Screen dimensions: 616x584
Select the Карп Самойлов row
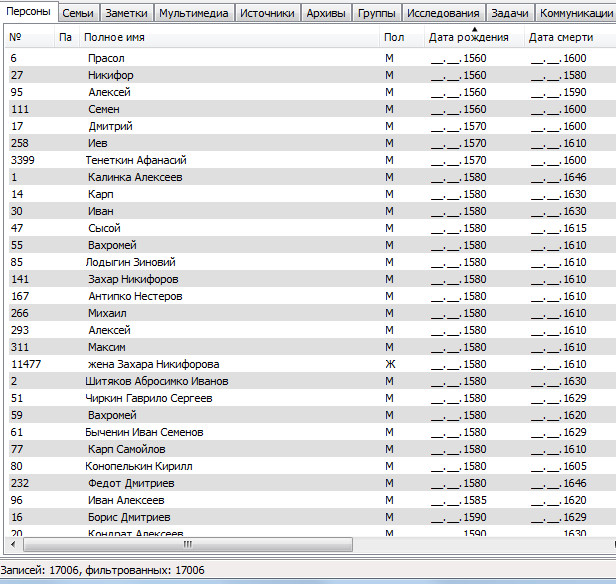310,450
